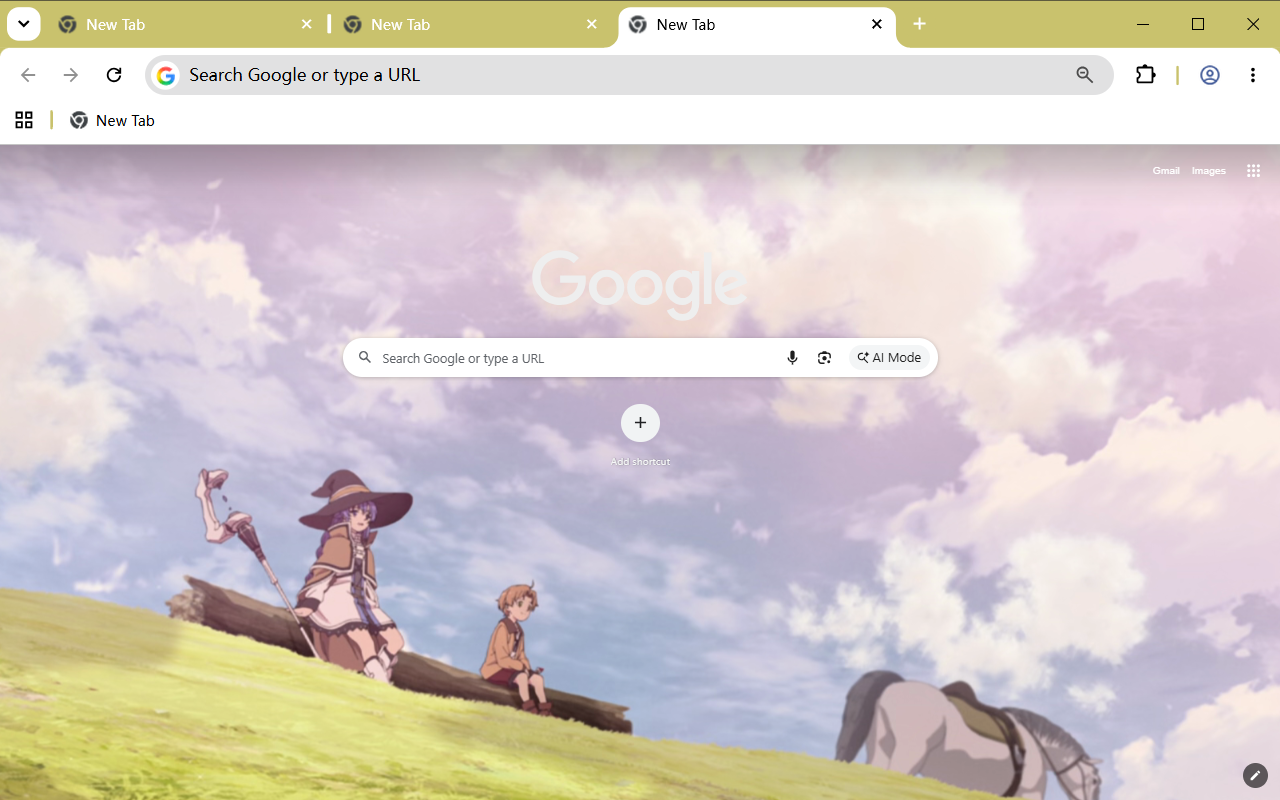Minimize the Chrome window
This screenshot has height=800, width=1280.
pos(1143,24)
